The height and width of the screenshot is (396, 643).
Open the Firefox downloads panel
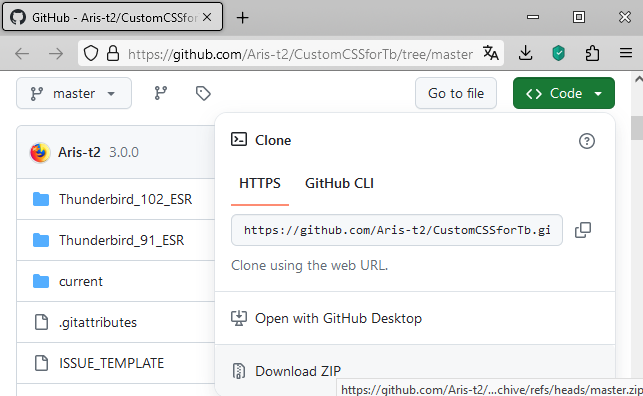click(x=525, y=53)
